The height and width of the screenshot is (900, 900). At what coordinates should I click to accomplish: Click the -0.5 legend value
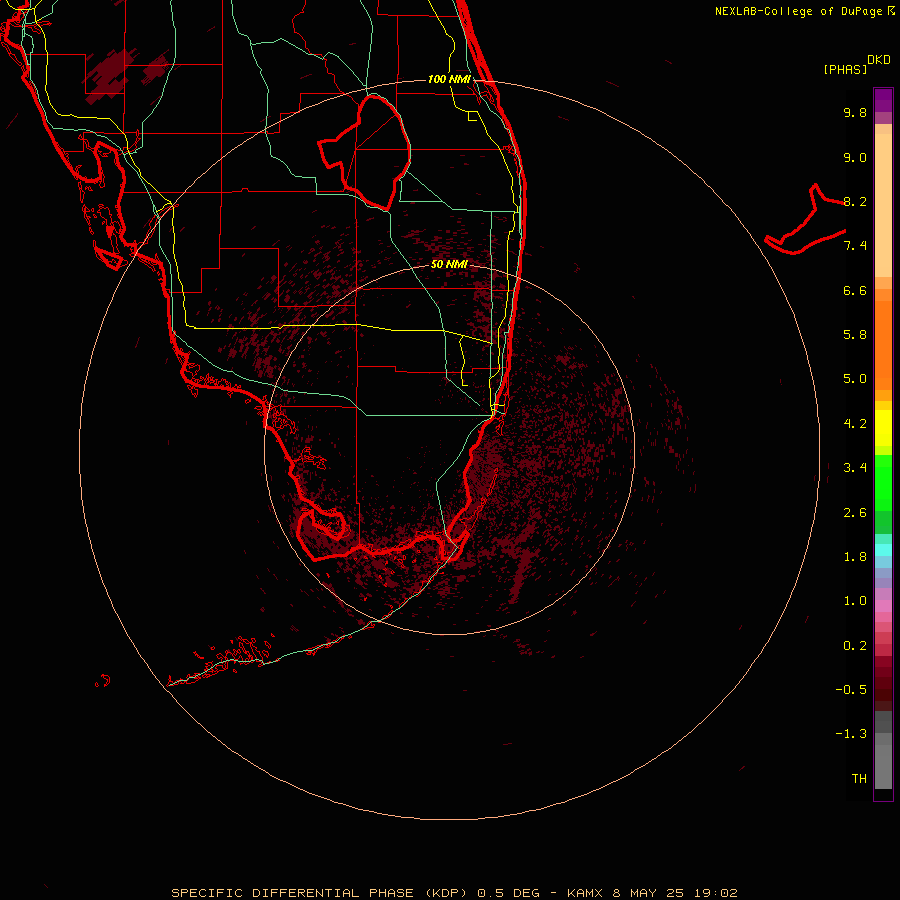tap(851, 690)
